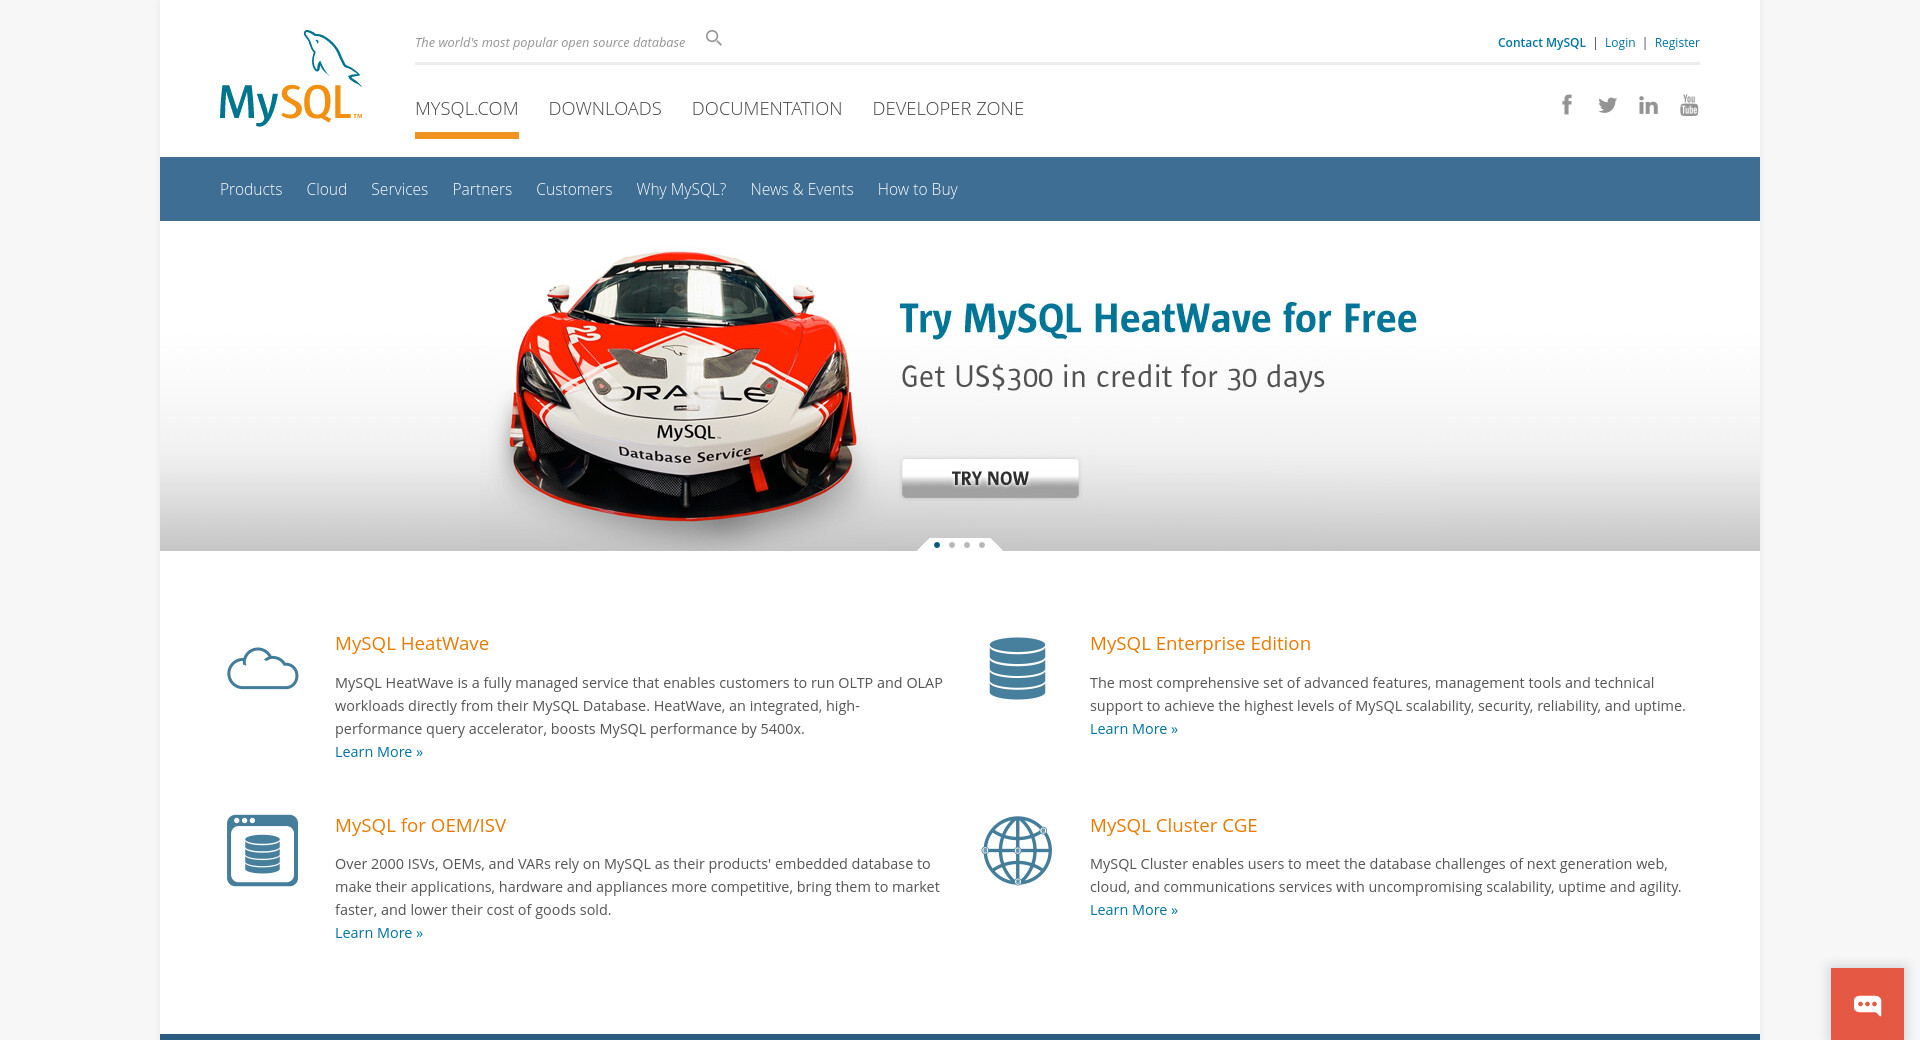Select Services in the blue navigation bar
This screenshot has height=1040, width=1920.
pyautogui.click(x=399, y=189)
